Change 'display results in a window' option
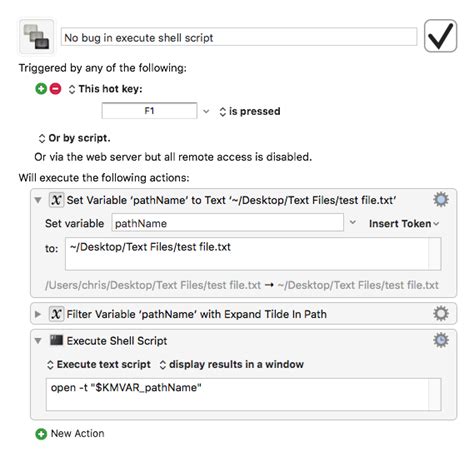The width and height of the screenshot is (474, 457). click(231, 364)
